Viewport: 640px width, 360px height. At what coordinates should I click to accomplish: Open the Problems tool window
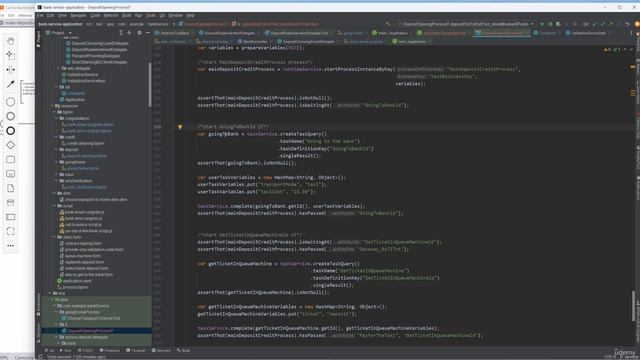pos(110,350)
